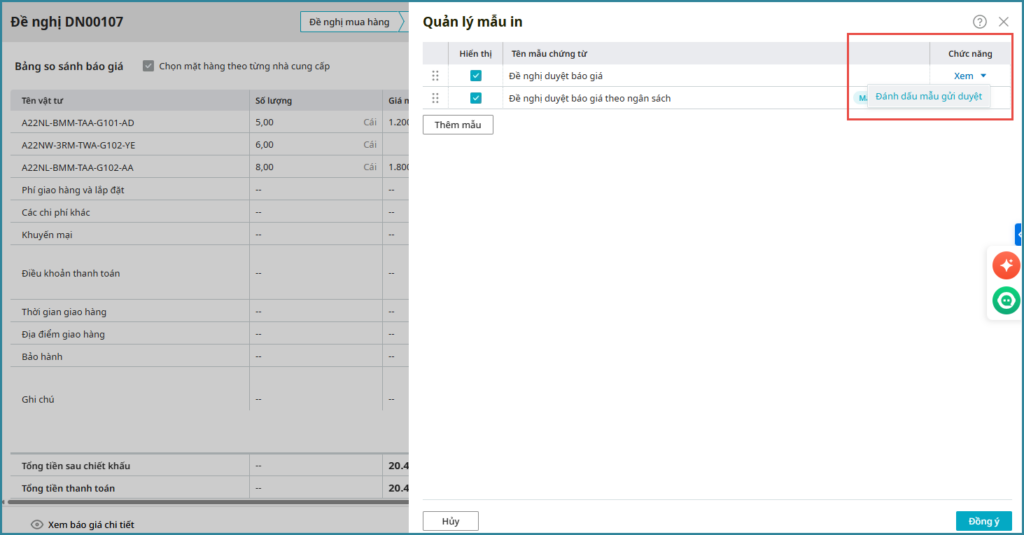Open the green chat support icon

(x=1006, y=300)
